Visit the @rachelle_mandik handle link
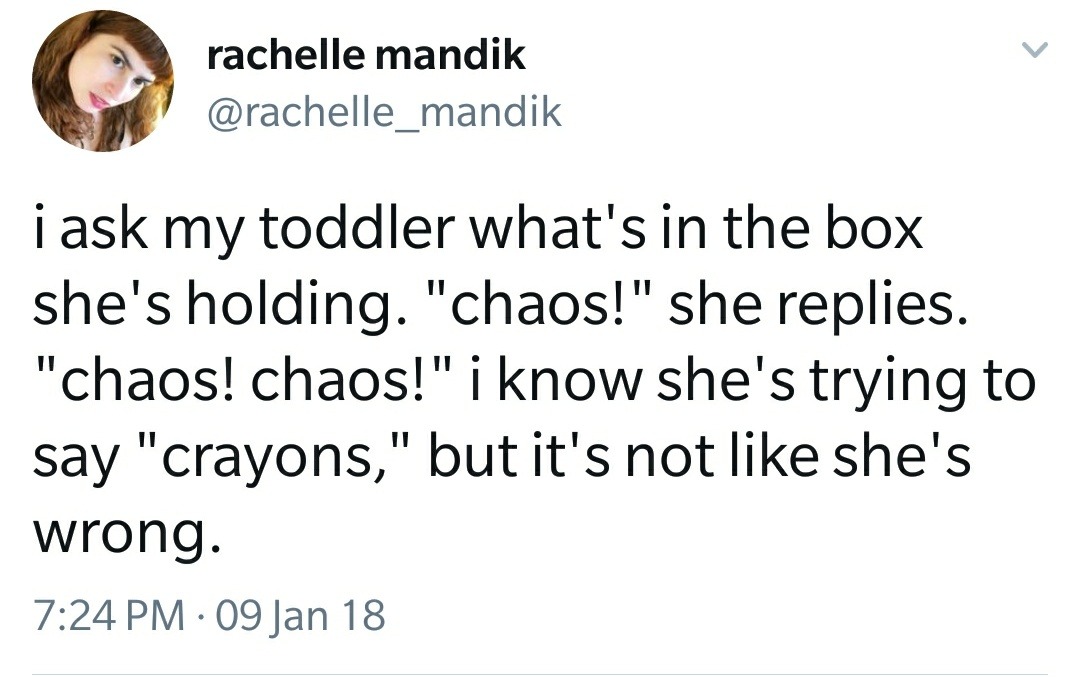This screenshot has height=677, width=1080. 384,112
